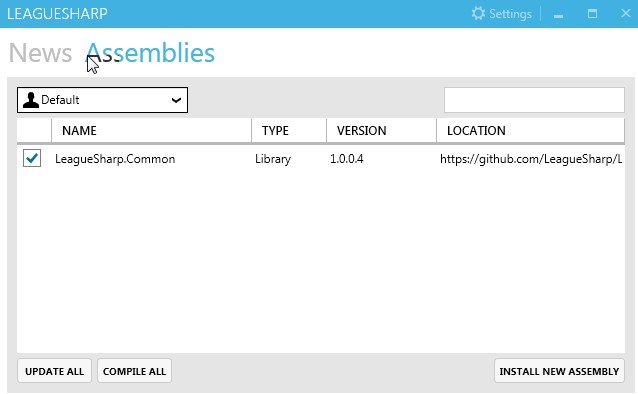Sort by the NAME column header

[151, 131]
